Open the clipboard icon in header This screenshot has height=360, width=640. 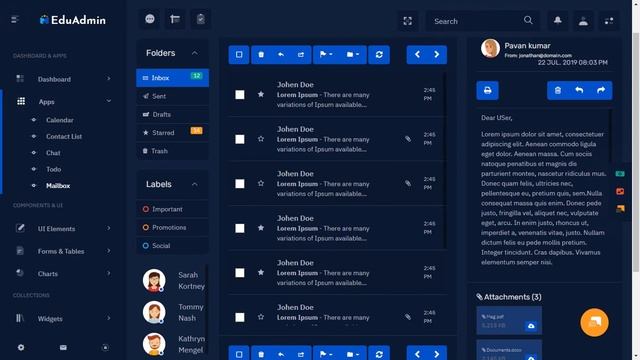coord(200,19)
